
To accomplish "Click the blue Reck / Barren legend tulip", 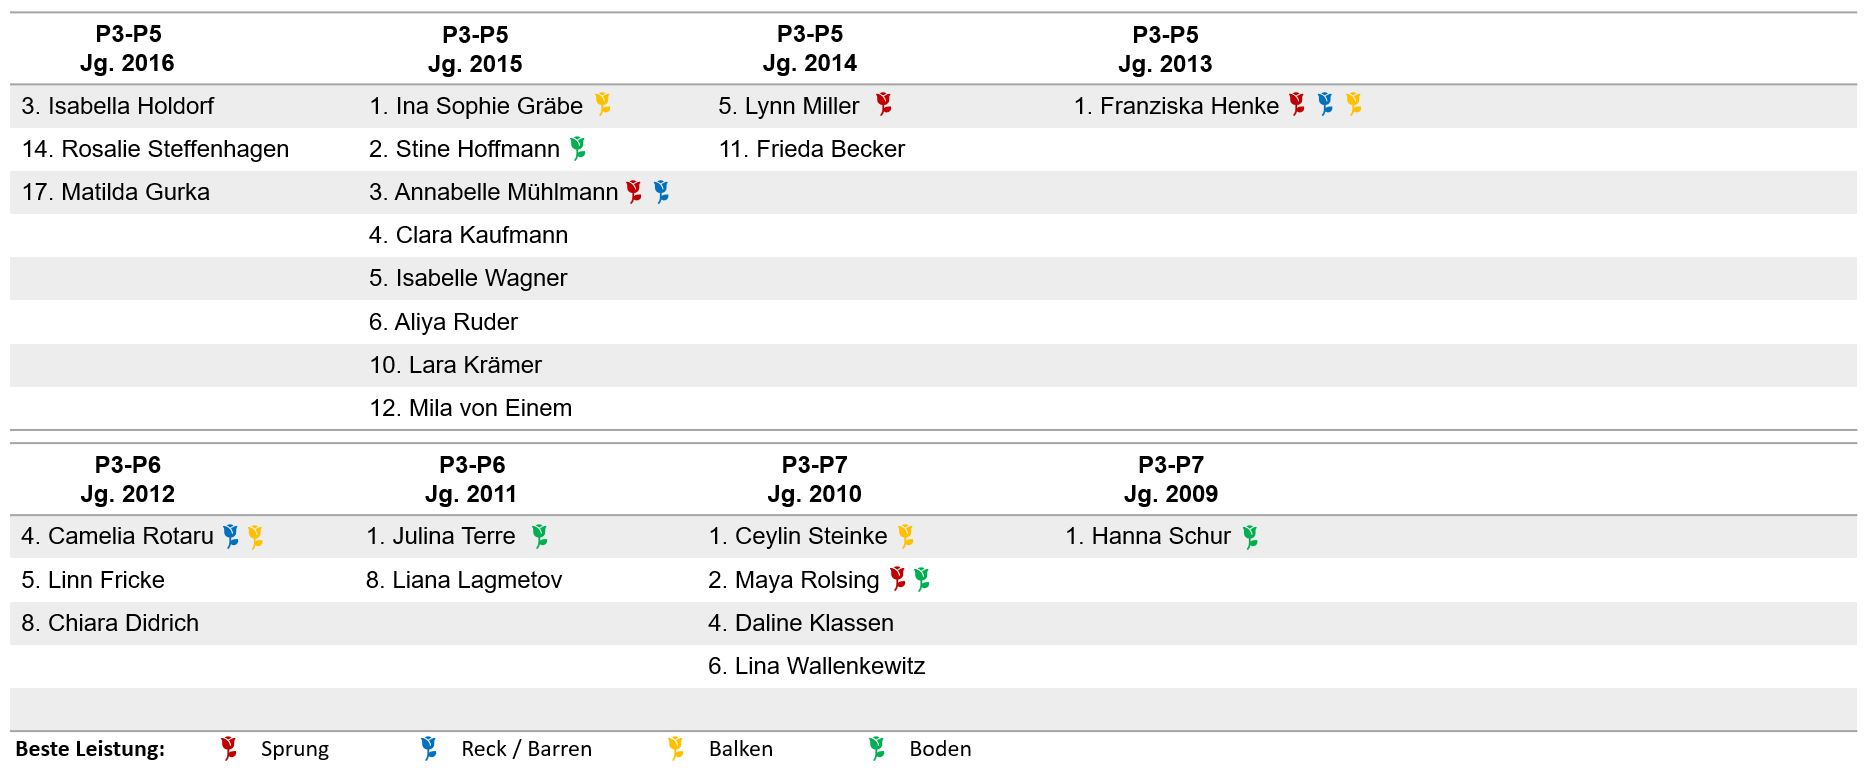I will click(429, 748).
